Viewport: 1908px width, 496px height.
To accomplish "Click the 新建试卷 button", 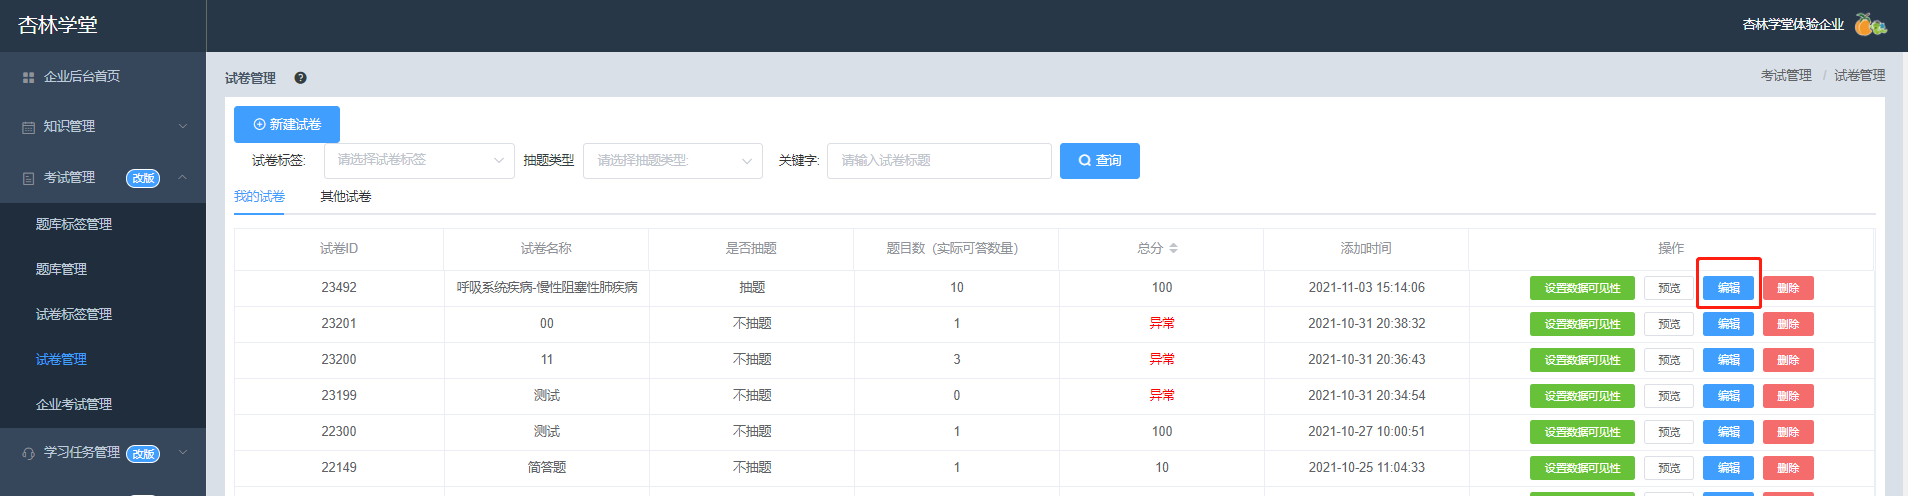I will [x=287, y=125].
